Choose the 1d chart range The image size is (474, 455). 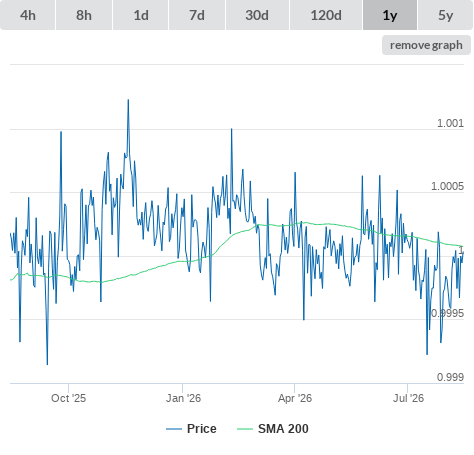pyautogui.click(x=141, y=15)
